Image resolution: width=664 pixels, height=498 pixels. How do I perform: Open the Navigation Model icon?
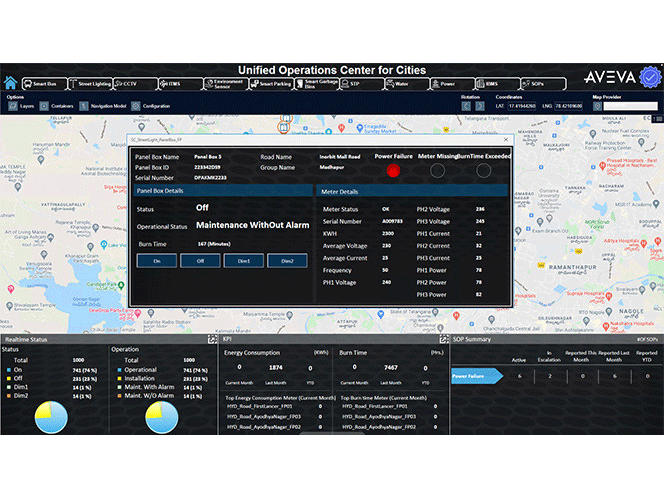[82, 105]
